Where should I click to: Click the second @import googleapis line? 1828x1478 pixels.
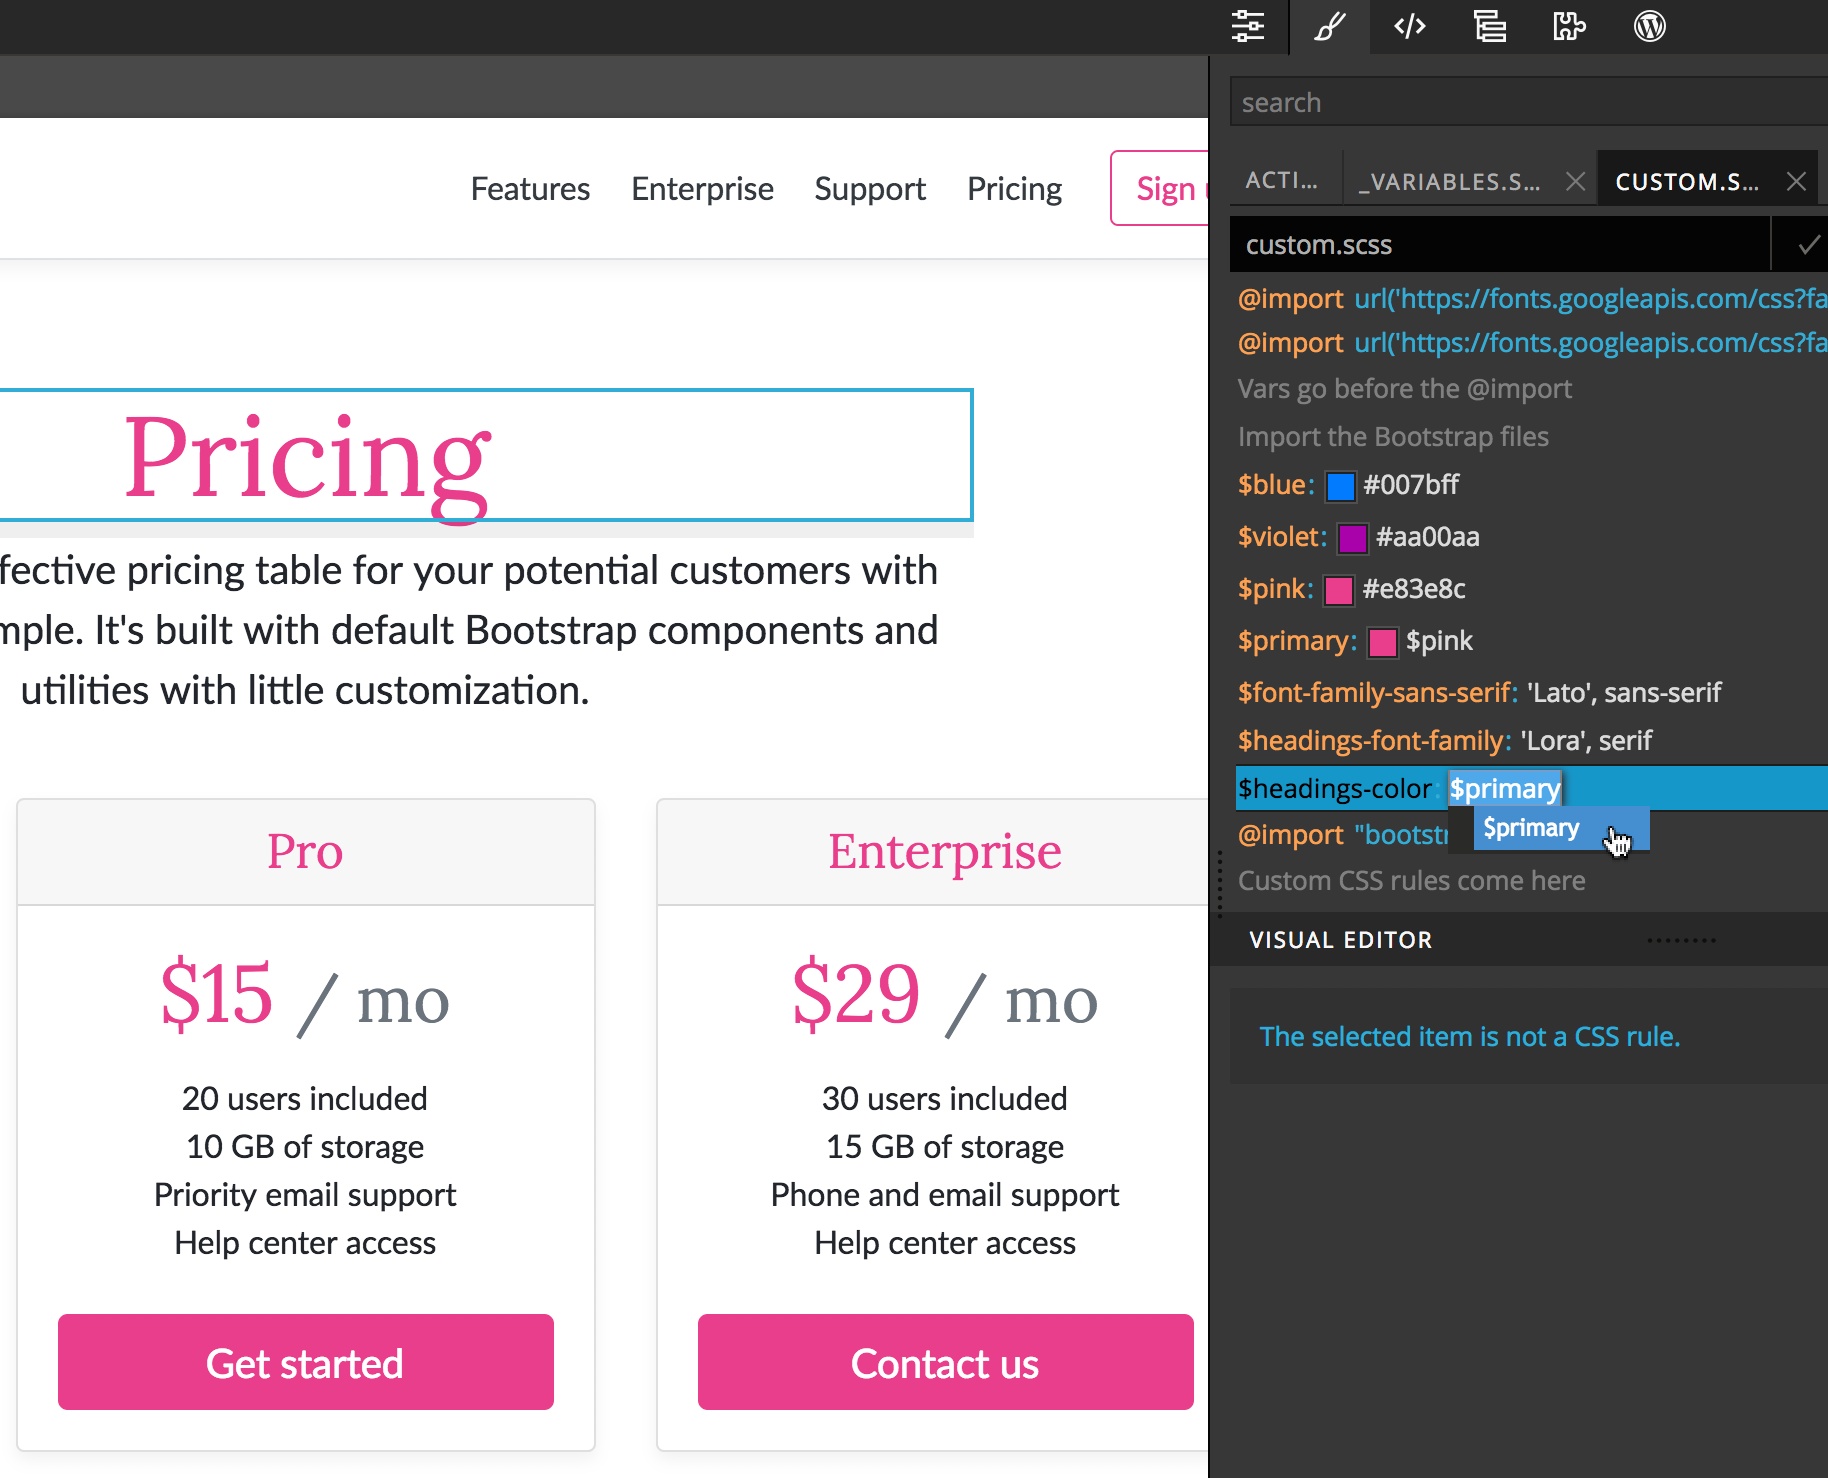point(1532,342)
